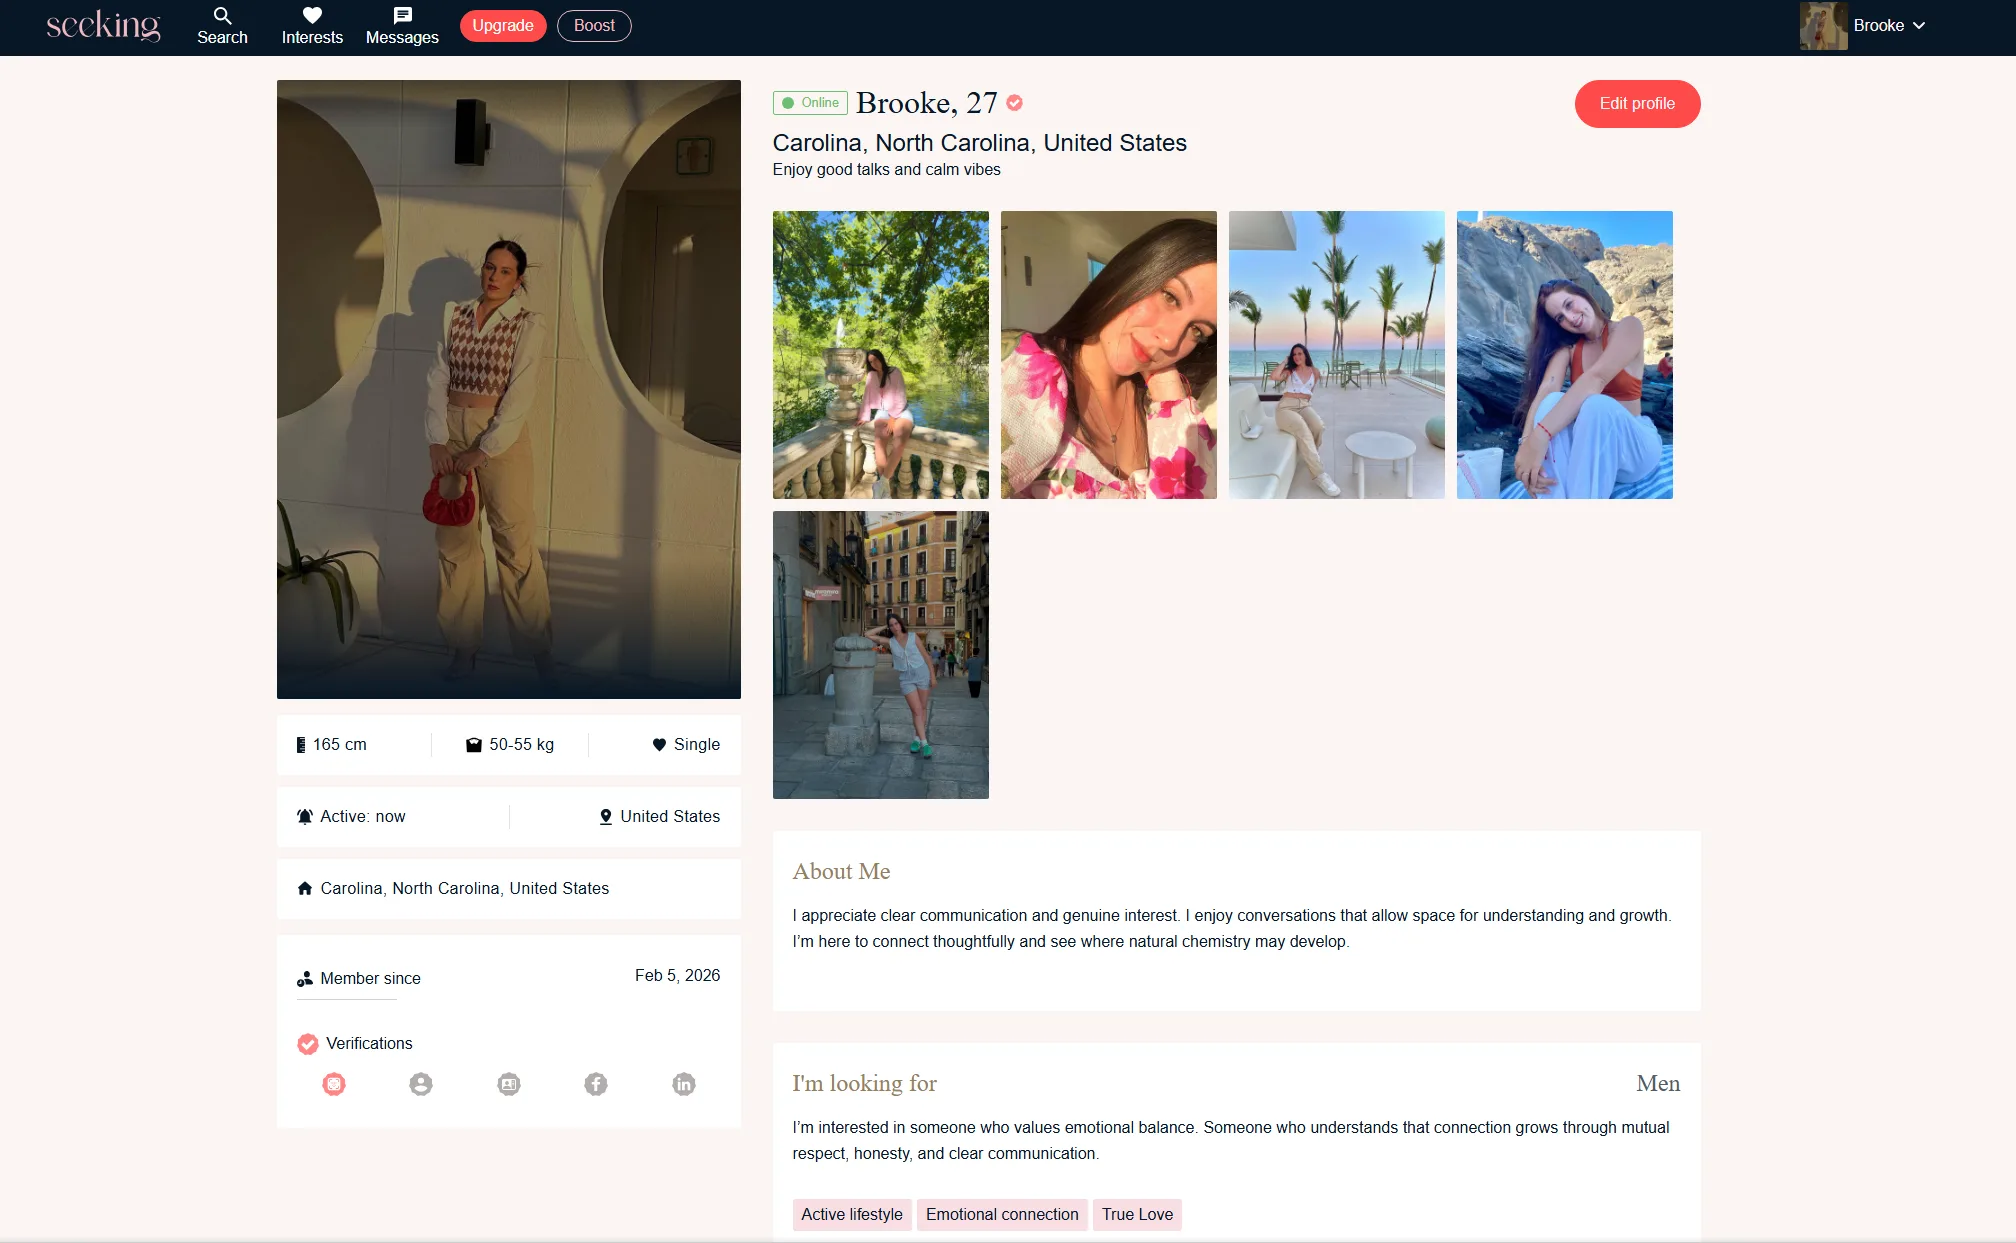This screenshot has height=1243, width=2016.
Task: Click the Facebook verification badge
Action: click(x=596, y=1084)
